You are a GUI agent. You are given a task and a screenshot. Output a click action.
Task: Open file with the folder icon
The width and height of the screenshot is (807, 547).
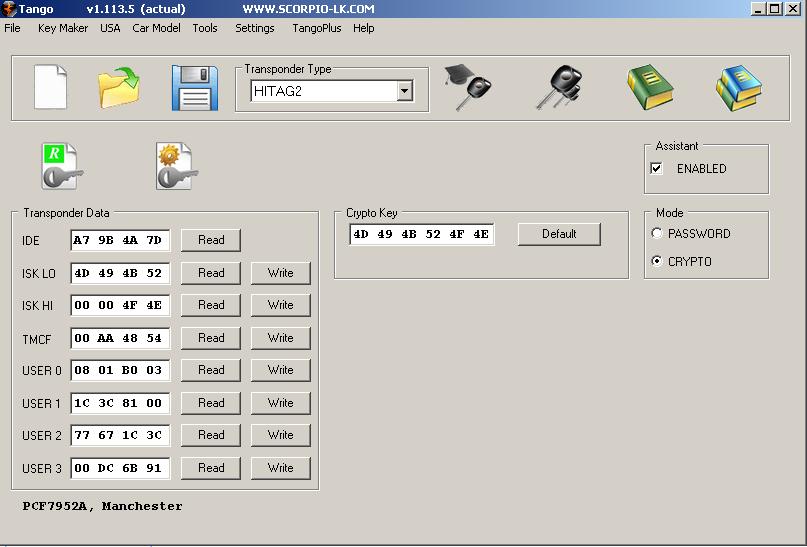point(119,87)
